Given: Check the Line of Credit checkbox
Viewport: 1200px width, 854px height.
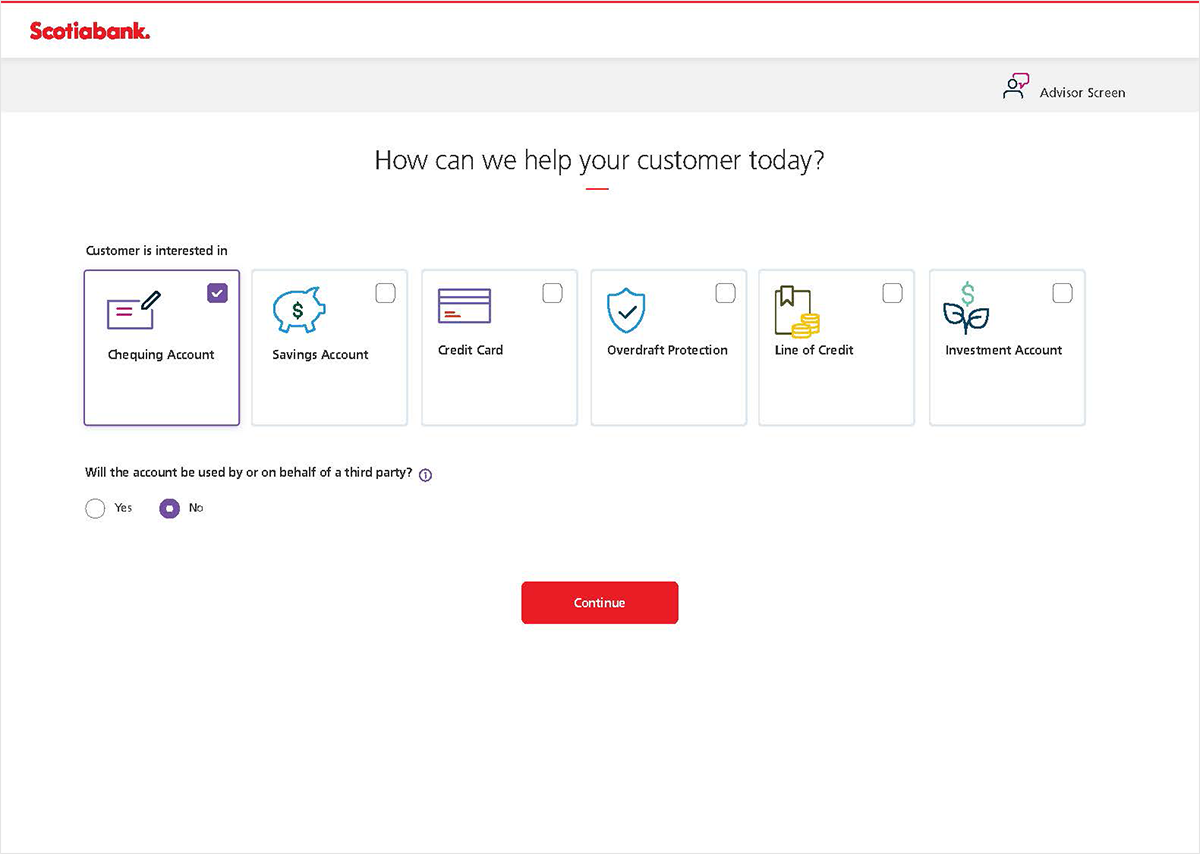Looking at the screenshot, I should 892,293.
